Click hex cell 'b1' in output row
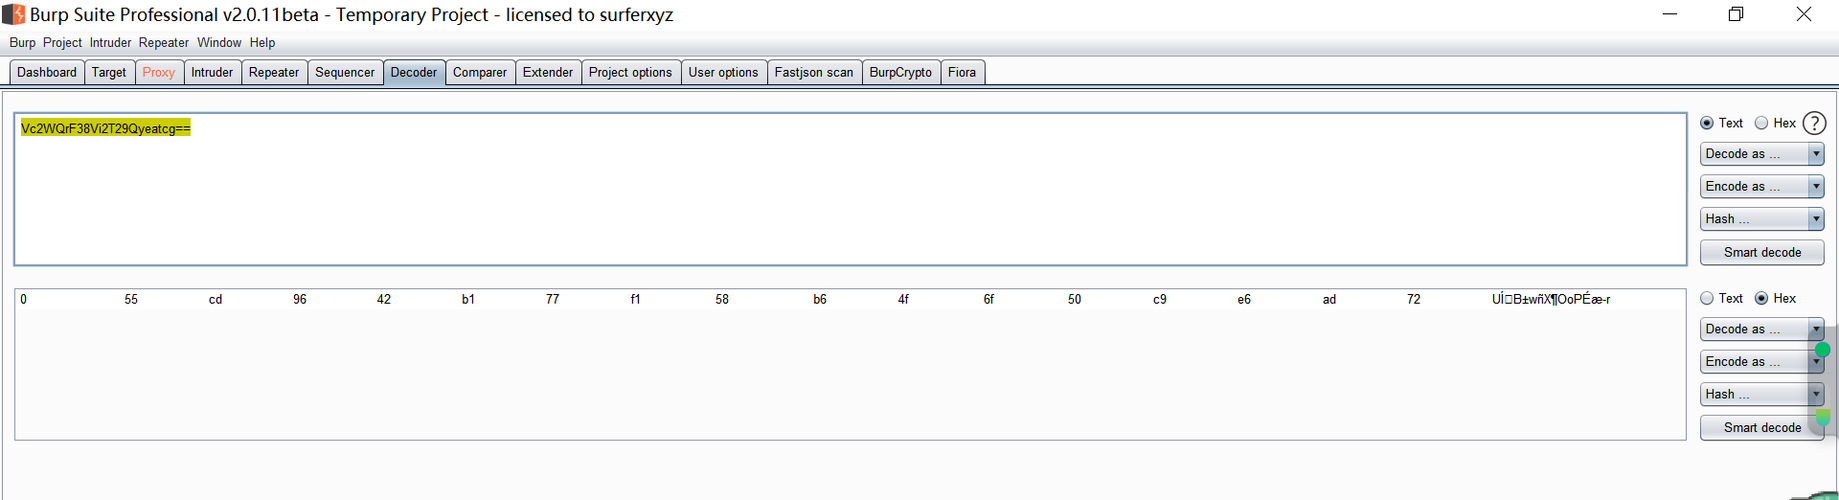The height and width of the screenshot is (500, 1839). [468, 299]
